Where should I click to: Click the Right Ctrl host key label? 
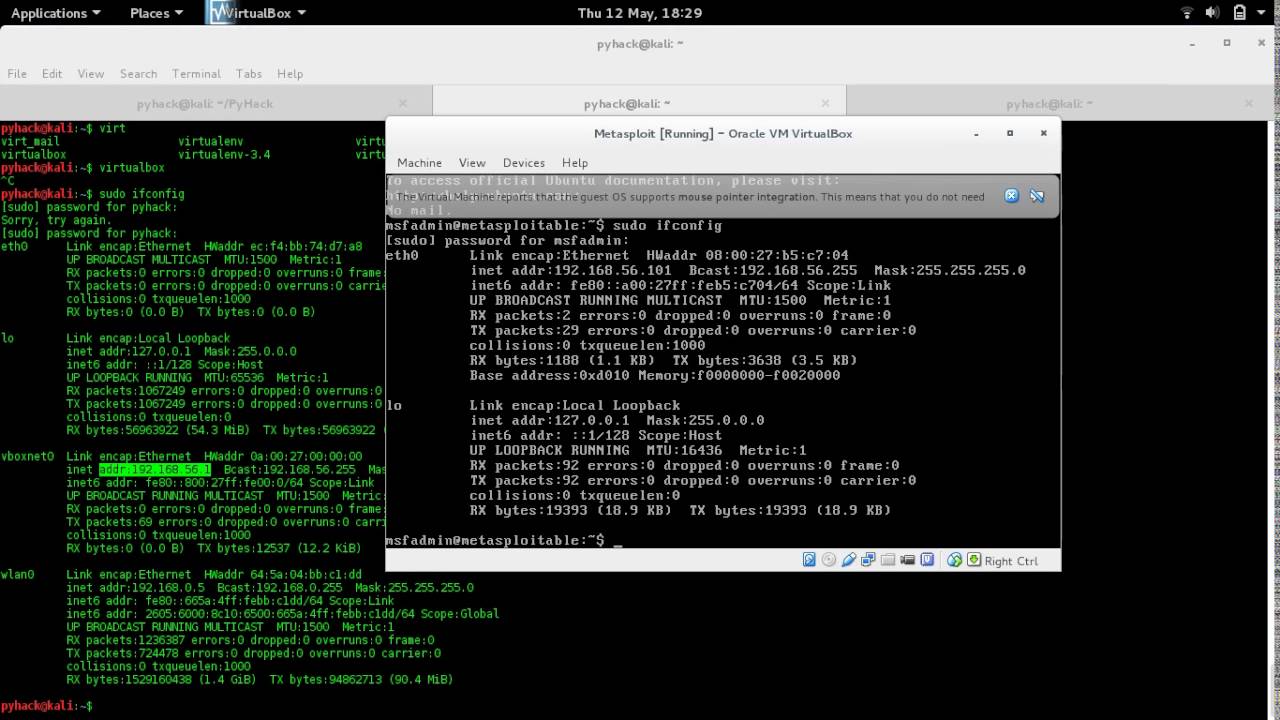point(1011,561)
